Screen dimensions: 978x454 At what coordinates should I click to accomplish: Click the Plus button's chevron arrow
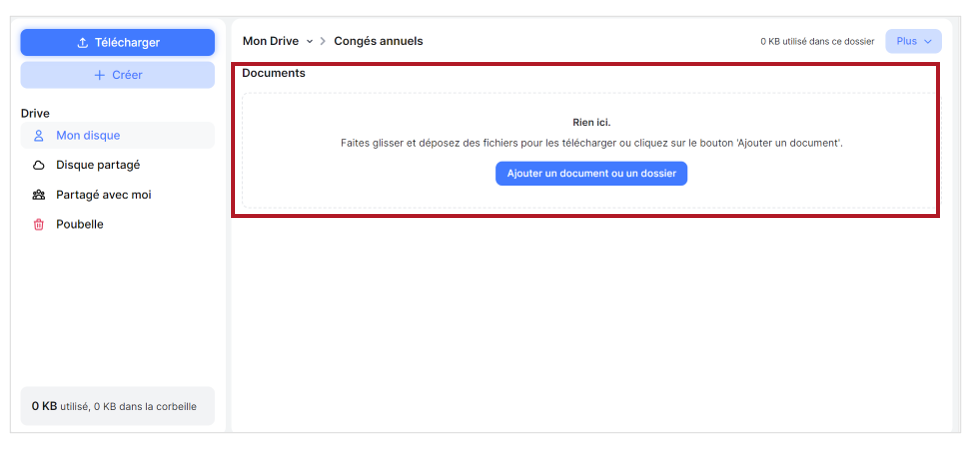[x=927, y=42]
